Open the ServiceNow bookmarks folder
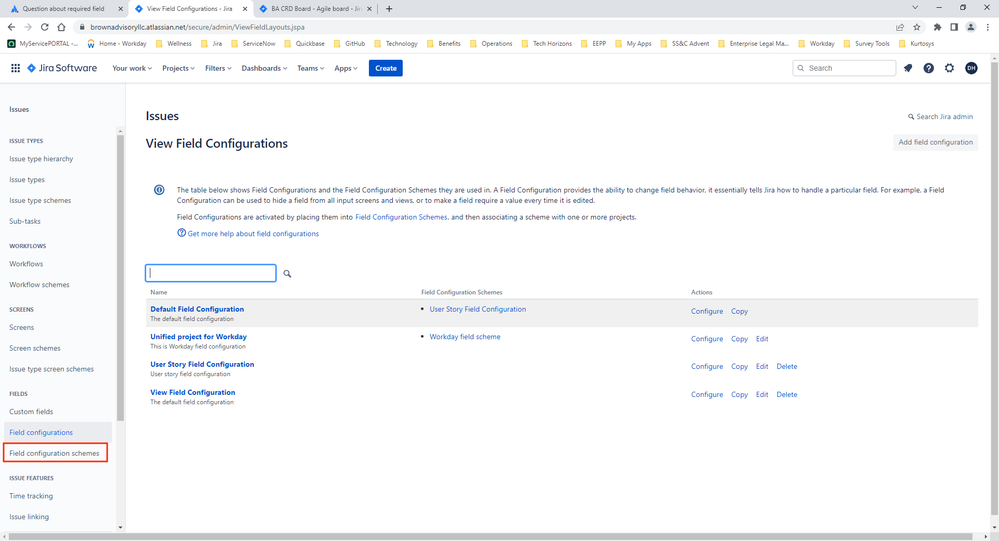 tap(253, 44)
